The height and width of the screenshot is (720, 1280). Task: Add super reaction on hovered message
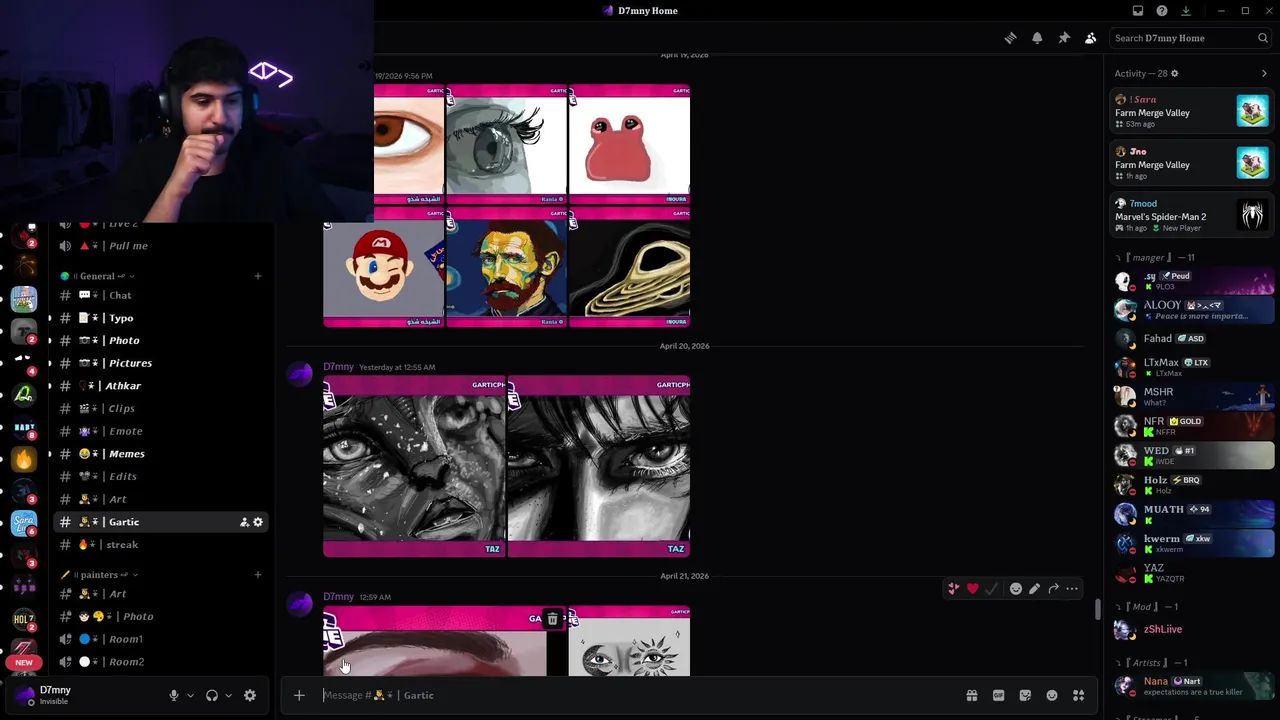[953, 589]
